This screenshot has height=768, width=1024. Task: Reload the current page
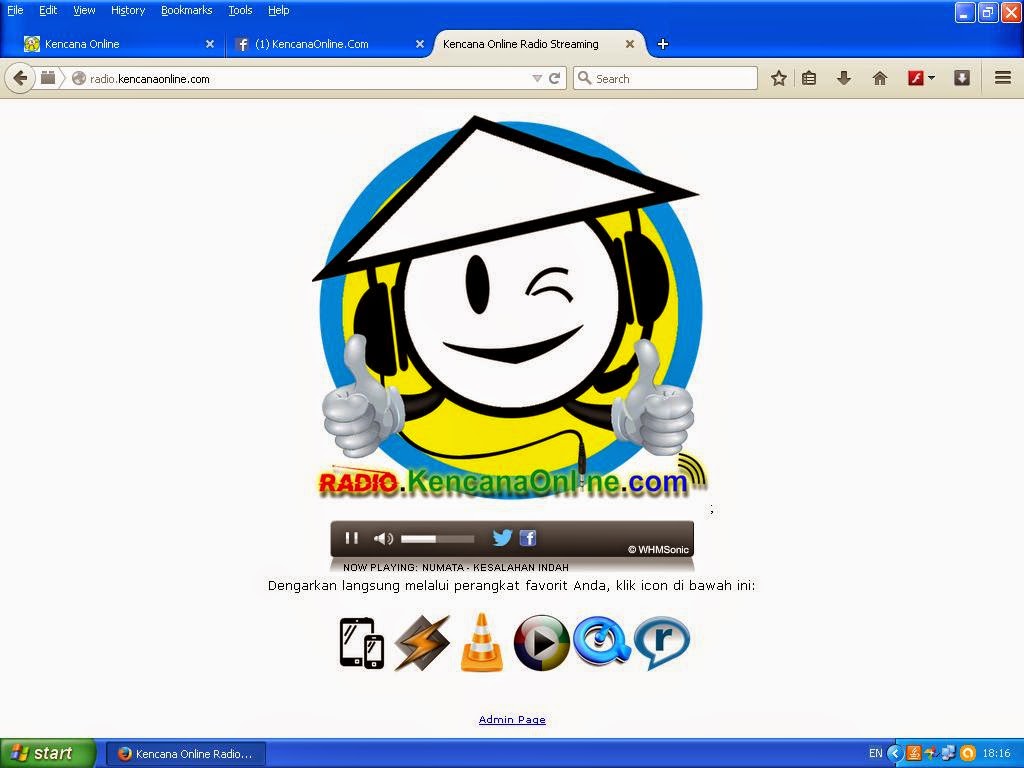pos(554,78)
